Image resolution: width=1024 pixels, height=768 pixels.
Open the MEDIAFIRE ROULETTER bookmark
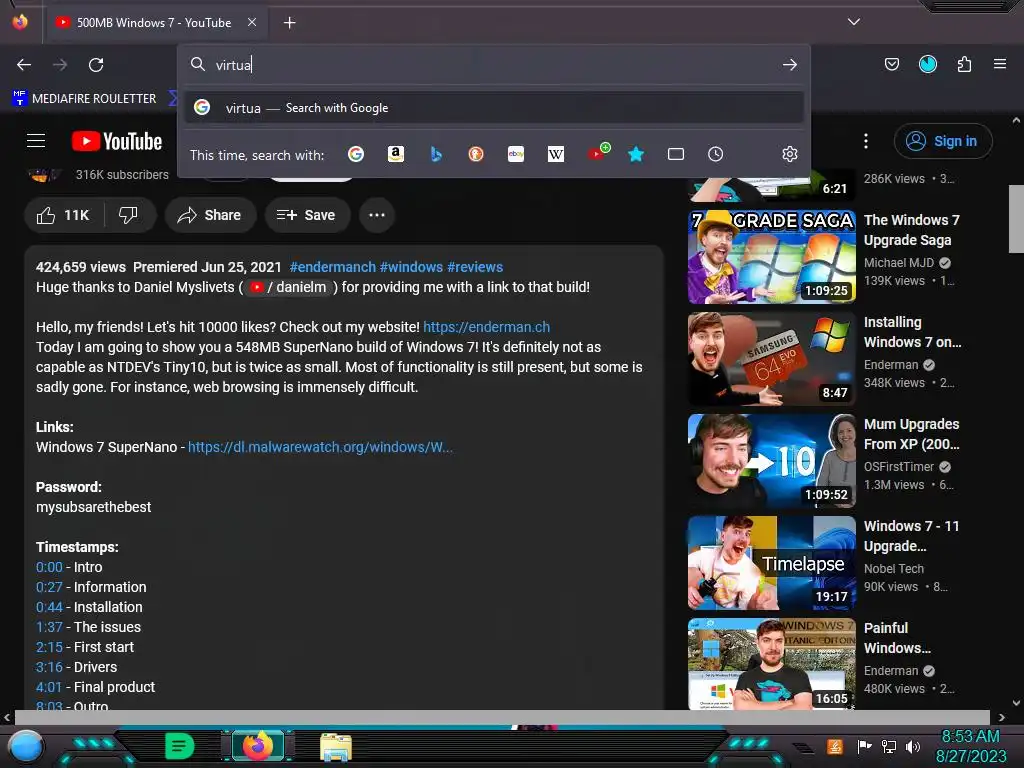85,99
